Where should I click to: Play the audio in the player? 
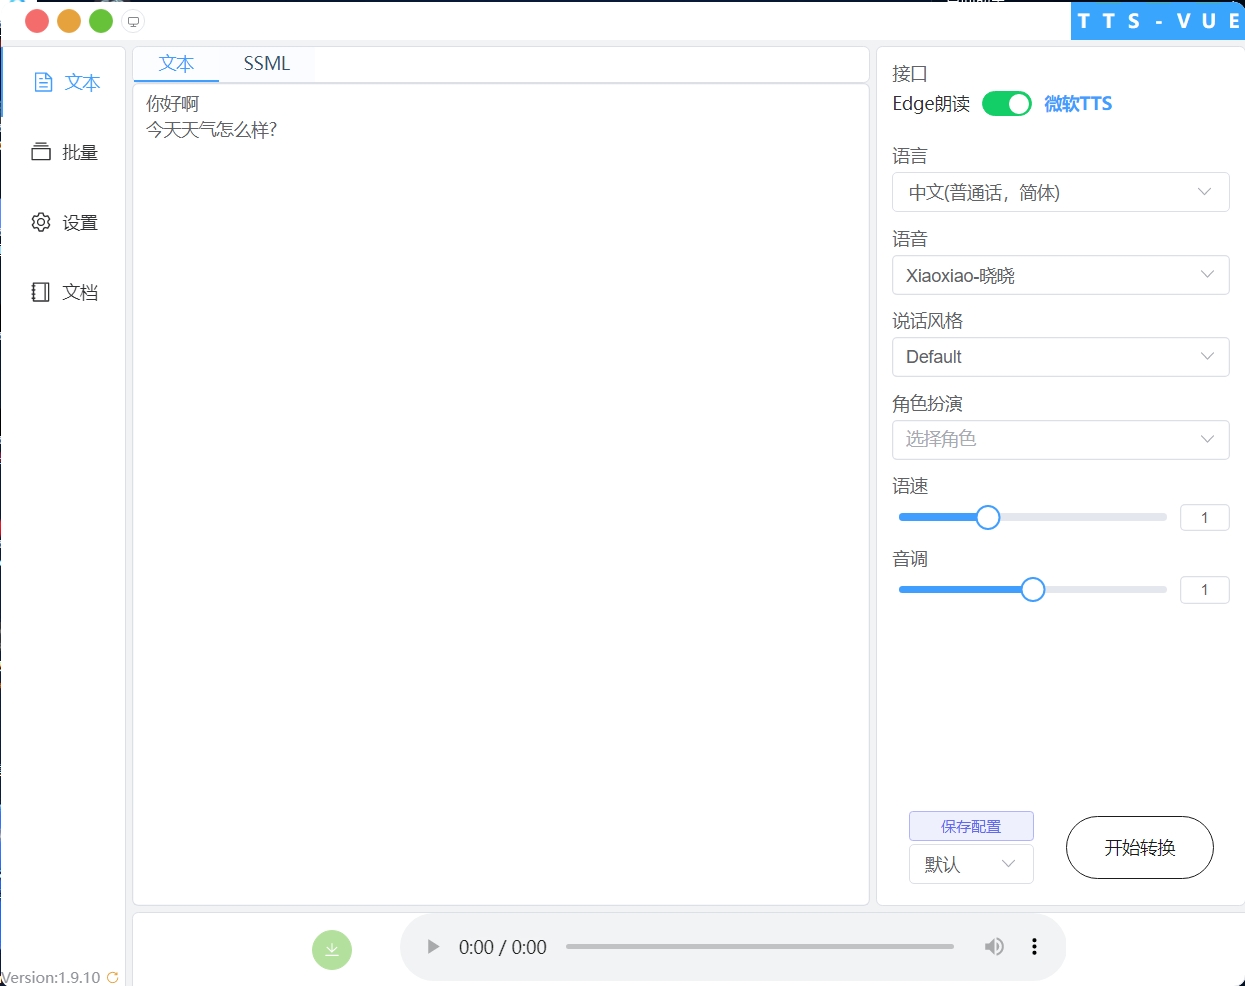click(433, 947)
